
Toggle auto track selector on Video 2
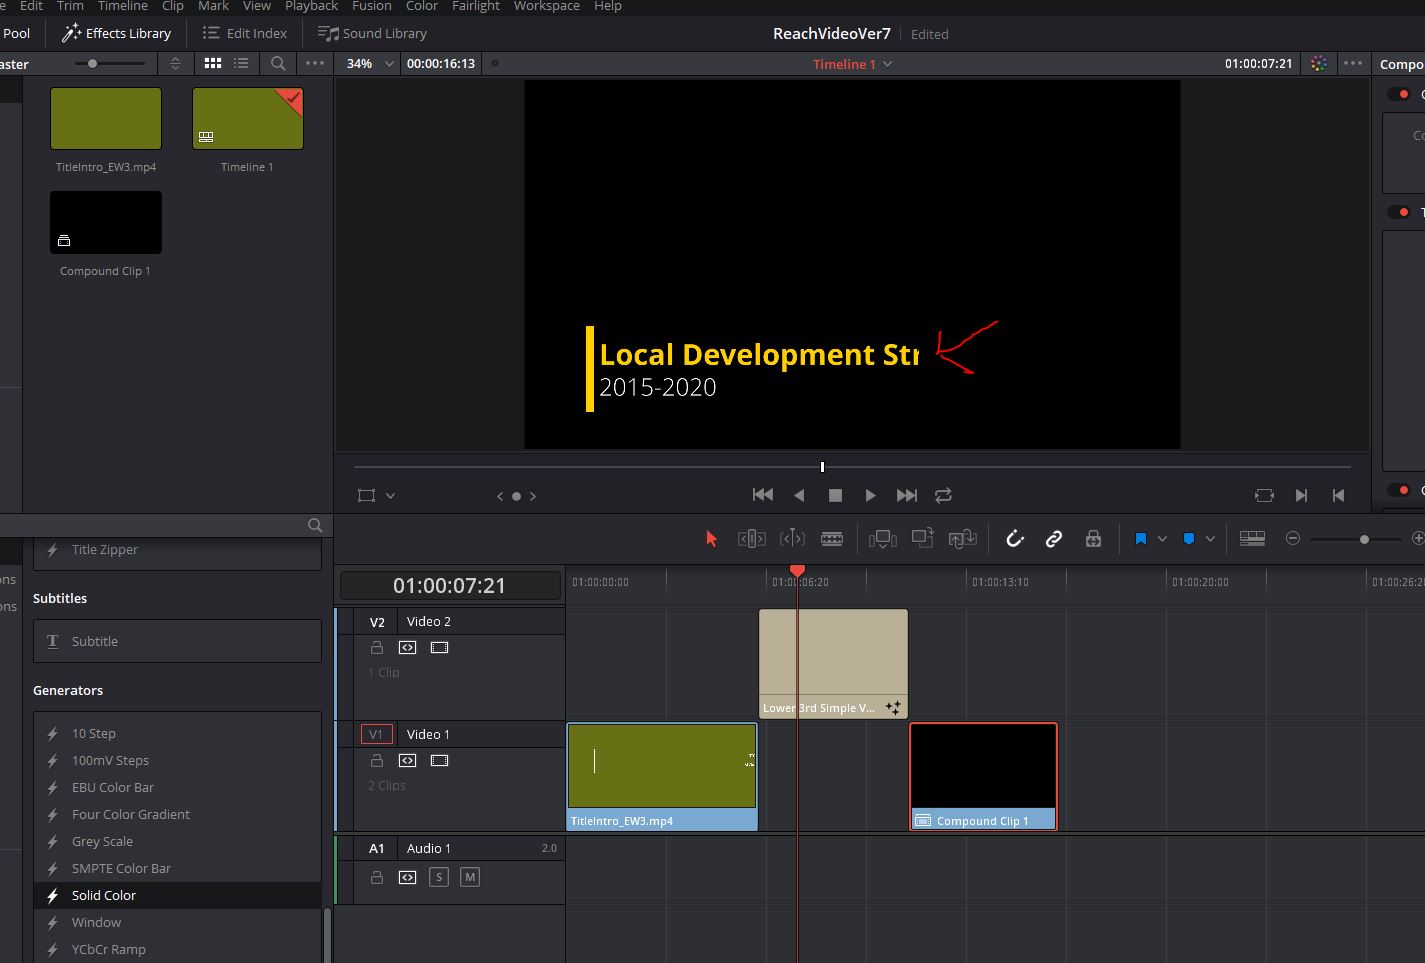tap(407, 647)
